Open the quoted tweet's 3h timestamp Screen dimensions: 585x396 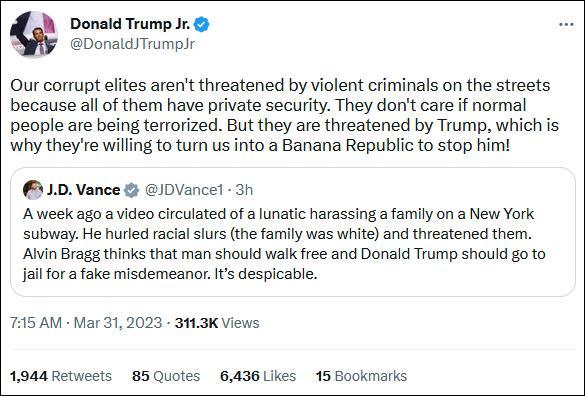[x=244, y=190]
